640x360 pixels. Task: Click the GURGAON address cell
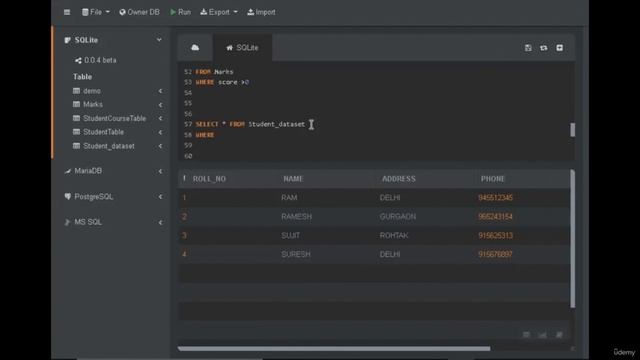pyautogui.click(x=398, y=216)
